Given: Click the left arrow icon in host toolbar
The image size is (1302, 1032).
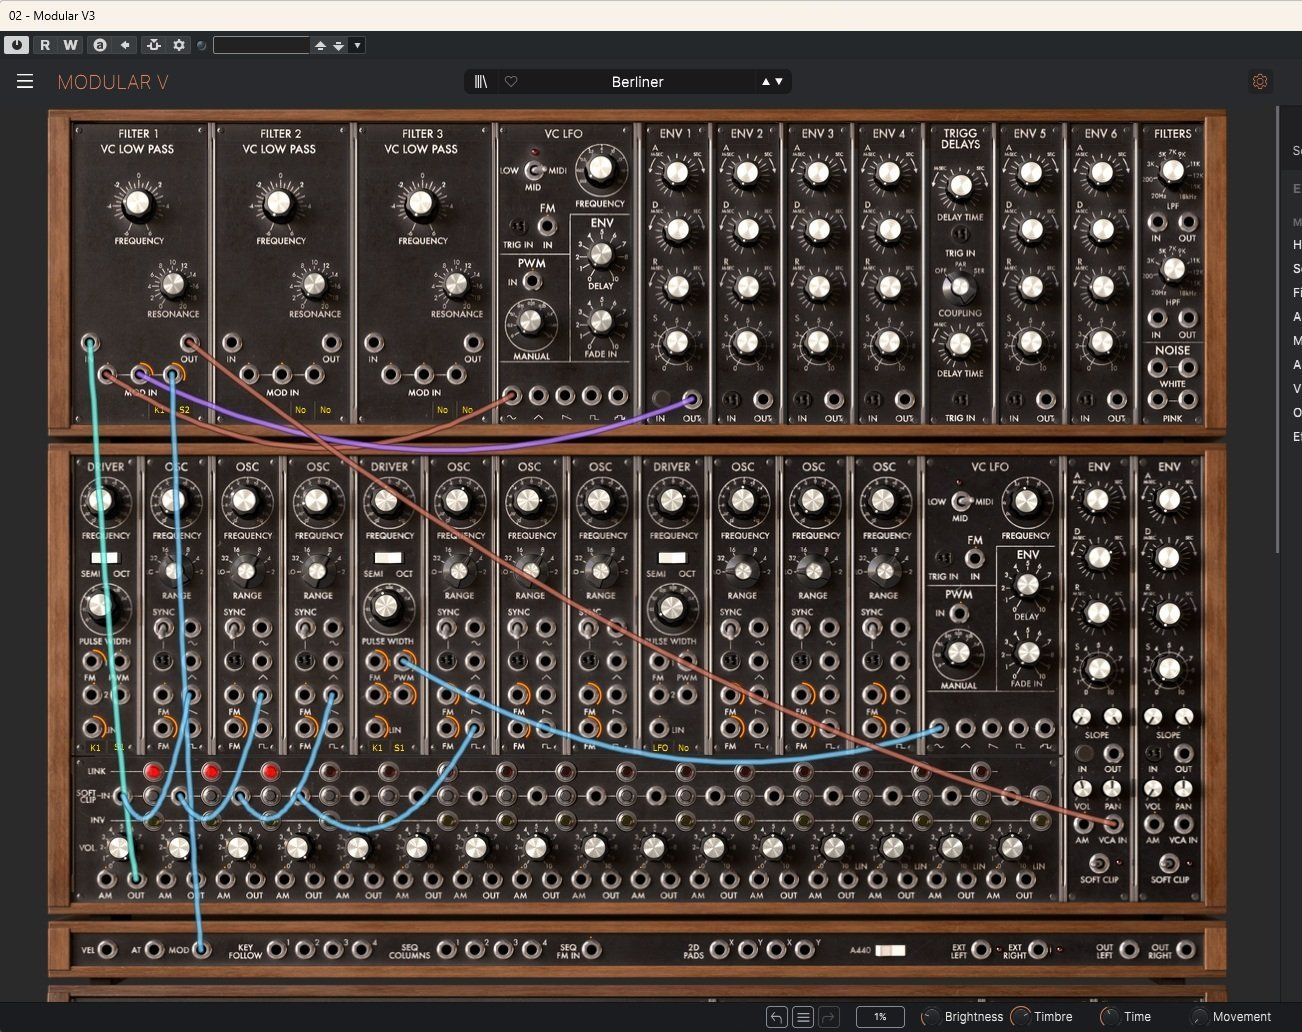Looking at the screenshot, I should 125,45.
